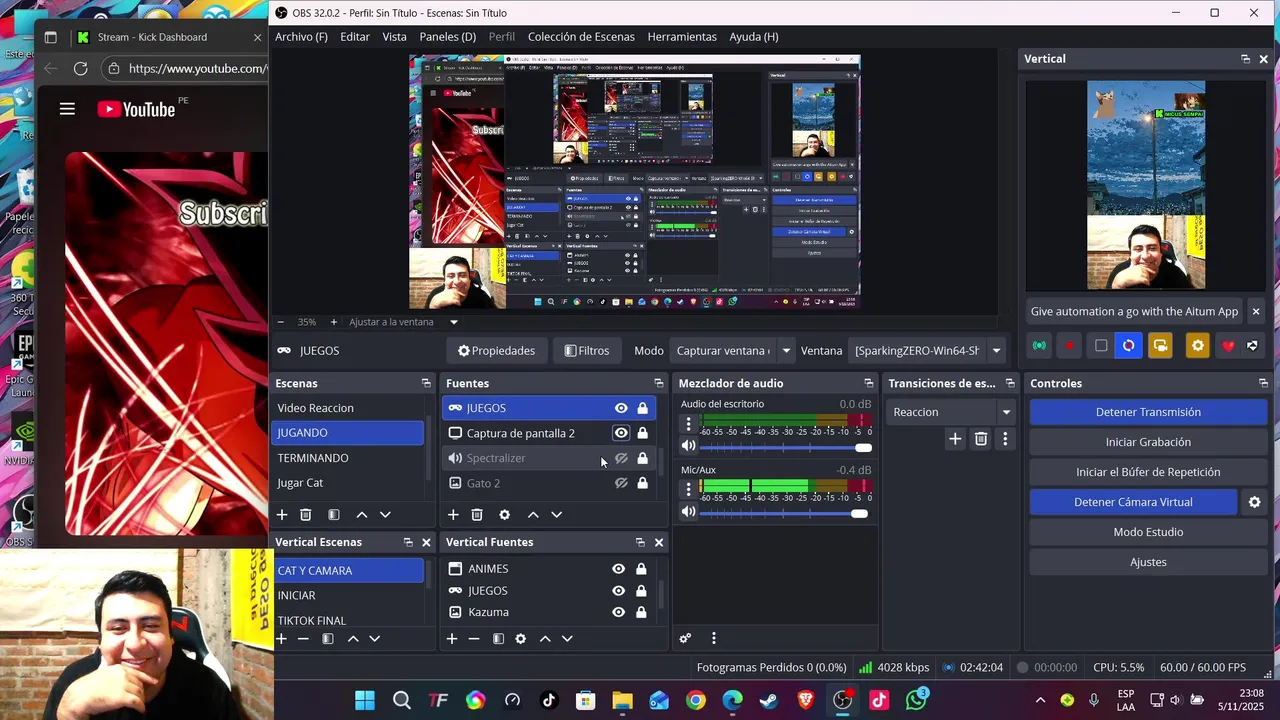The width and height of the screenshot is (1280, 720).
Task: Mute Mic/Aux speaker icon
Action: coord(688,512)
